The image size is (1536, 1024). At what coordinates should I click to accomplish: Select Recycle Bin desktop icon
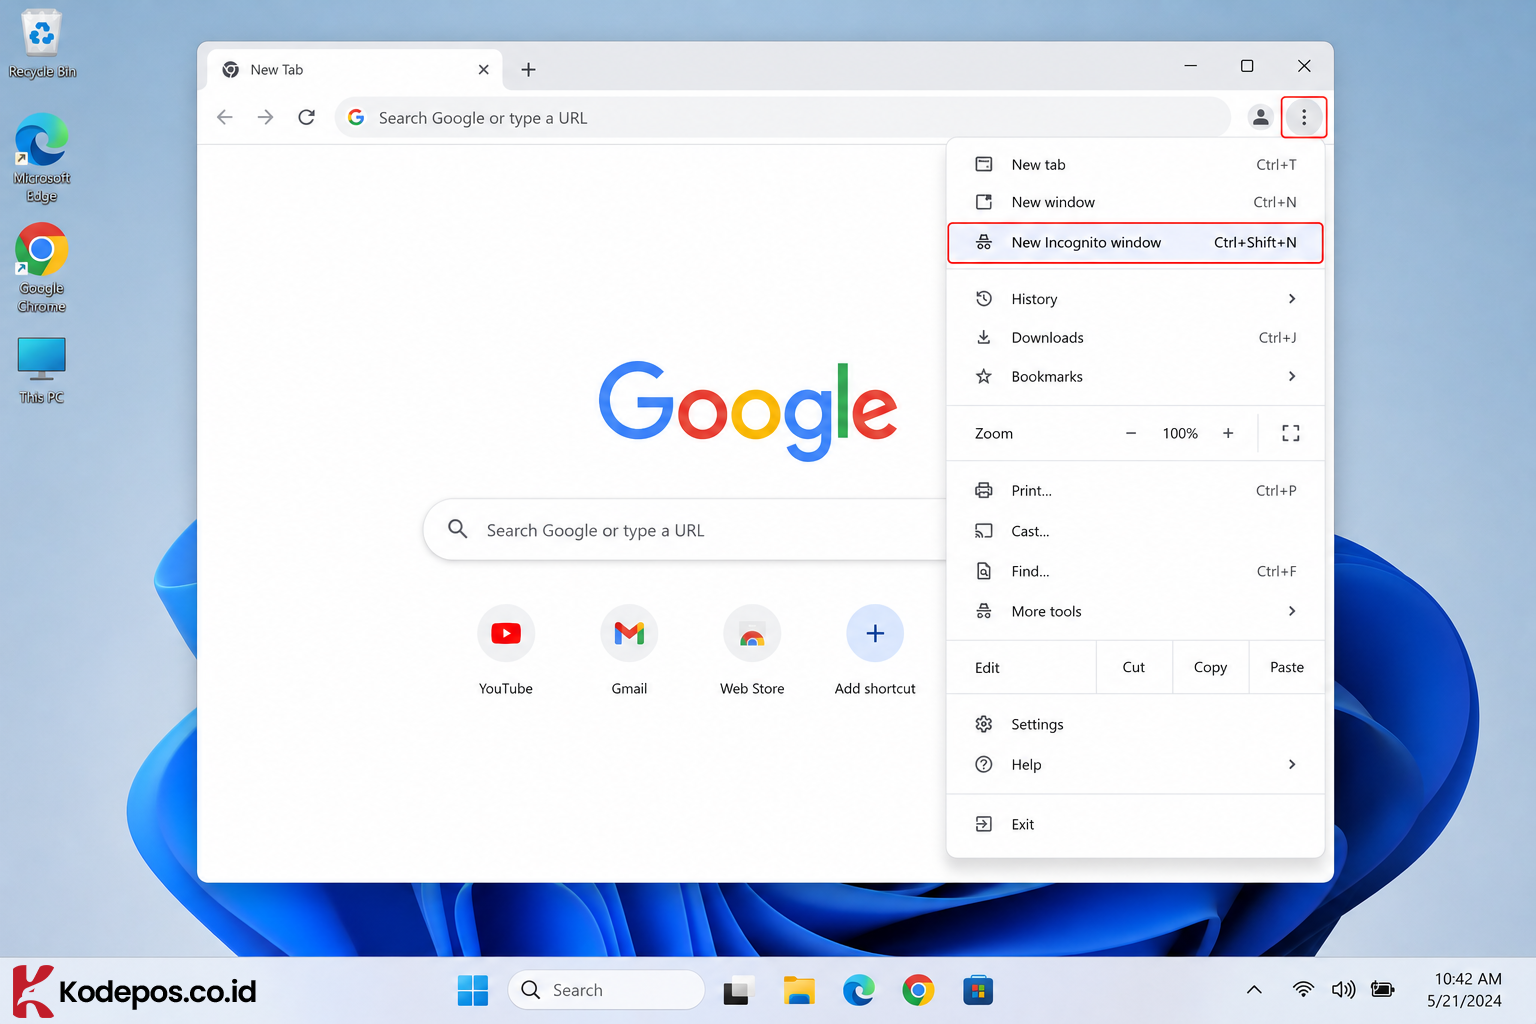click(42, 45)
